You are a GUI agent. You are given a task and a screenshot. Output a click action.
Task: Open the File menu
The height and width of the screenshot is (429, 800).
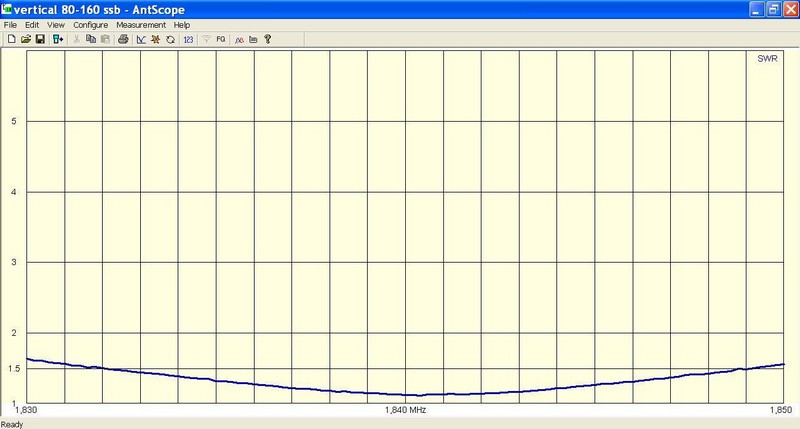click(11, 24)
